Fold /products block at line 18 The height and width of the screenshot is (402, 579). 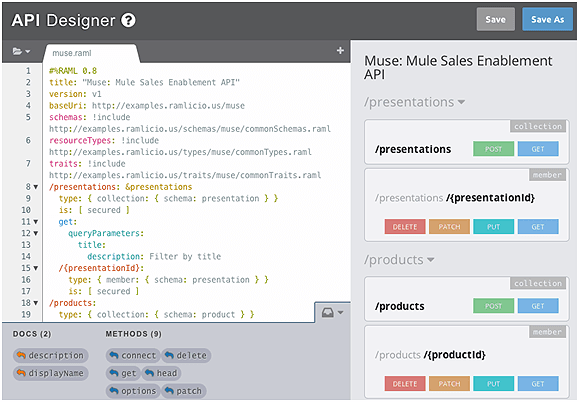pyautogui.click(x=36, y=303)
